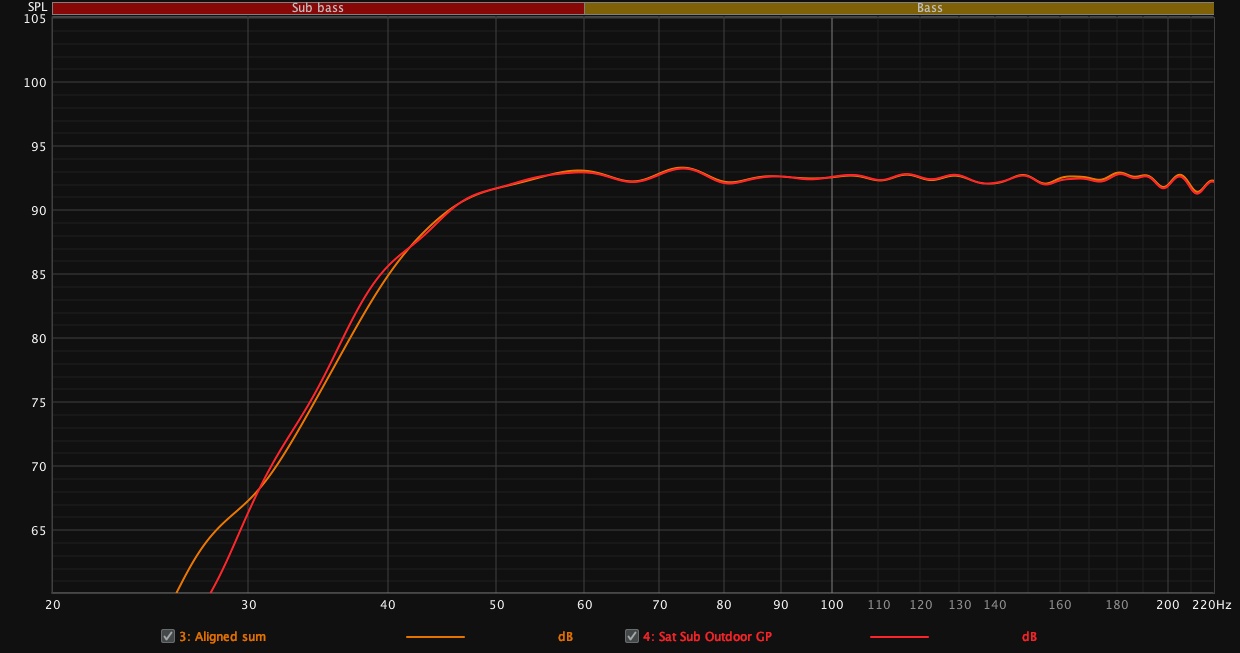Click the 75 value on SPL axis
Image resolution: width=1240 pixels, height=653 pixels.
[x=38, y=402]
